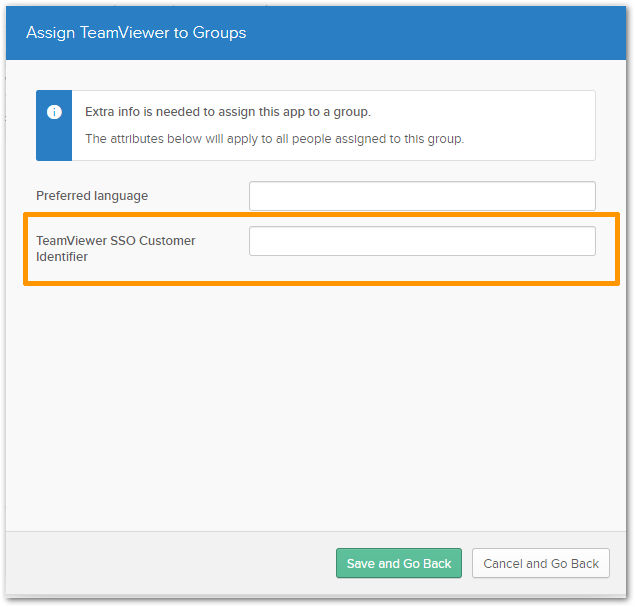Focus the Preferred language input field
635x607 pixels.
point(422,196)
